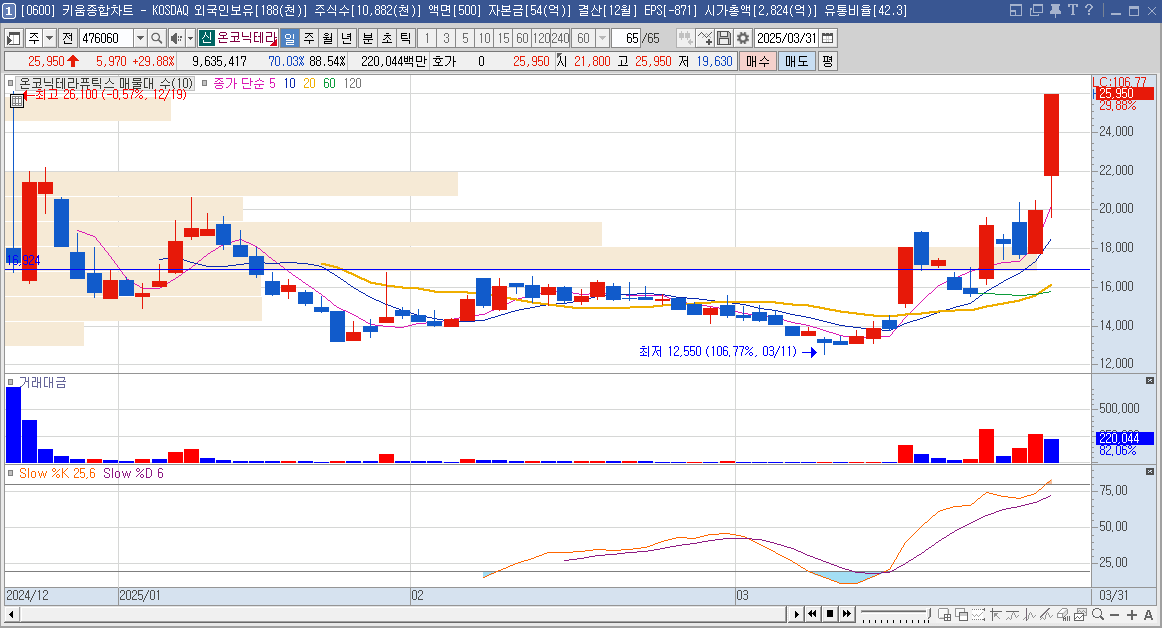Open the calendar date picker icon
Screen dimensions: 1162x628
click(x=829, y=38)
